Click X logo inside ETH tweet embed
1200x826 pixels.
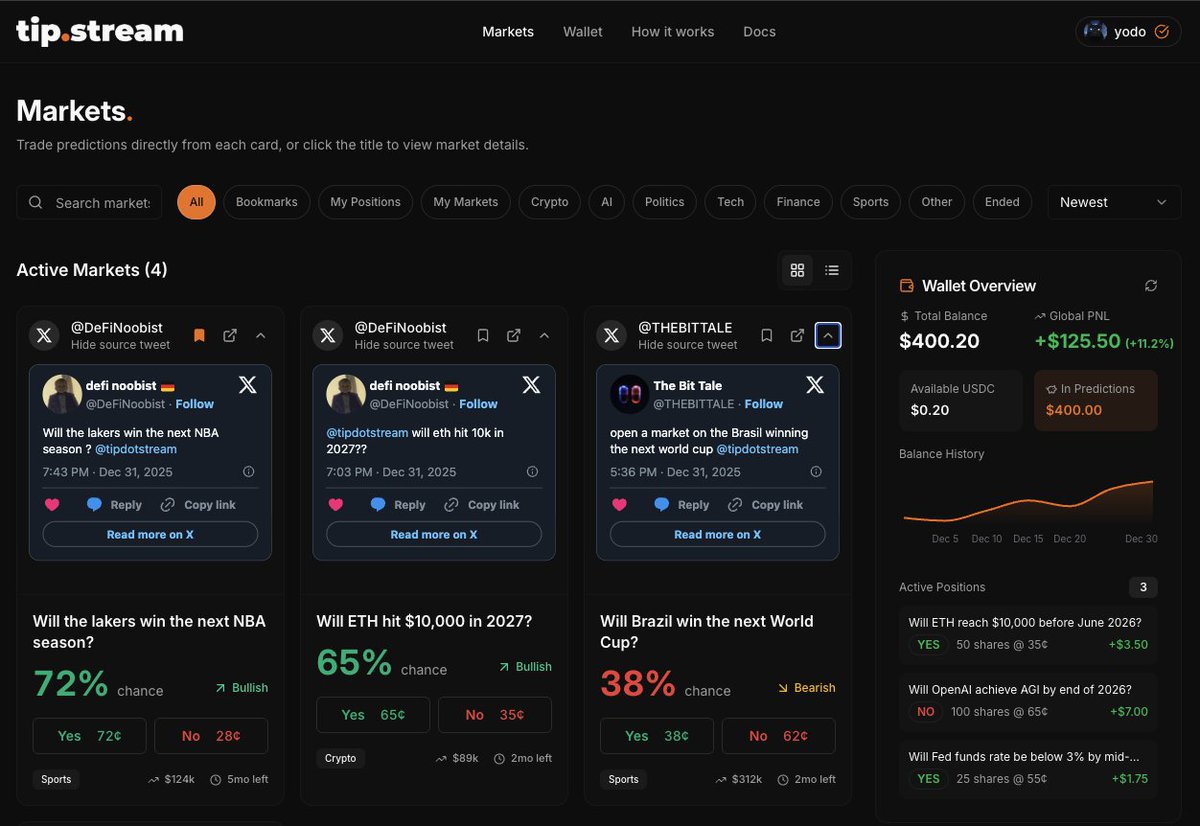[532, 384]
